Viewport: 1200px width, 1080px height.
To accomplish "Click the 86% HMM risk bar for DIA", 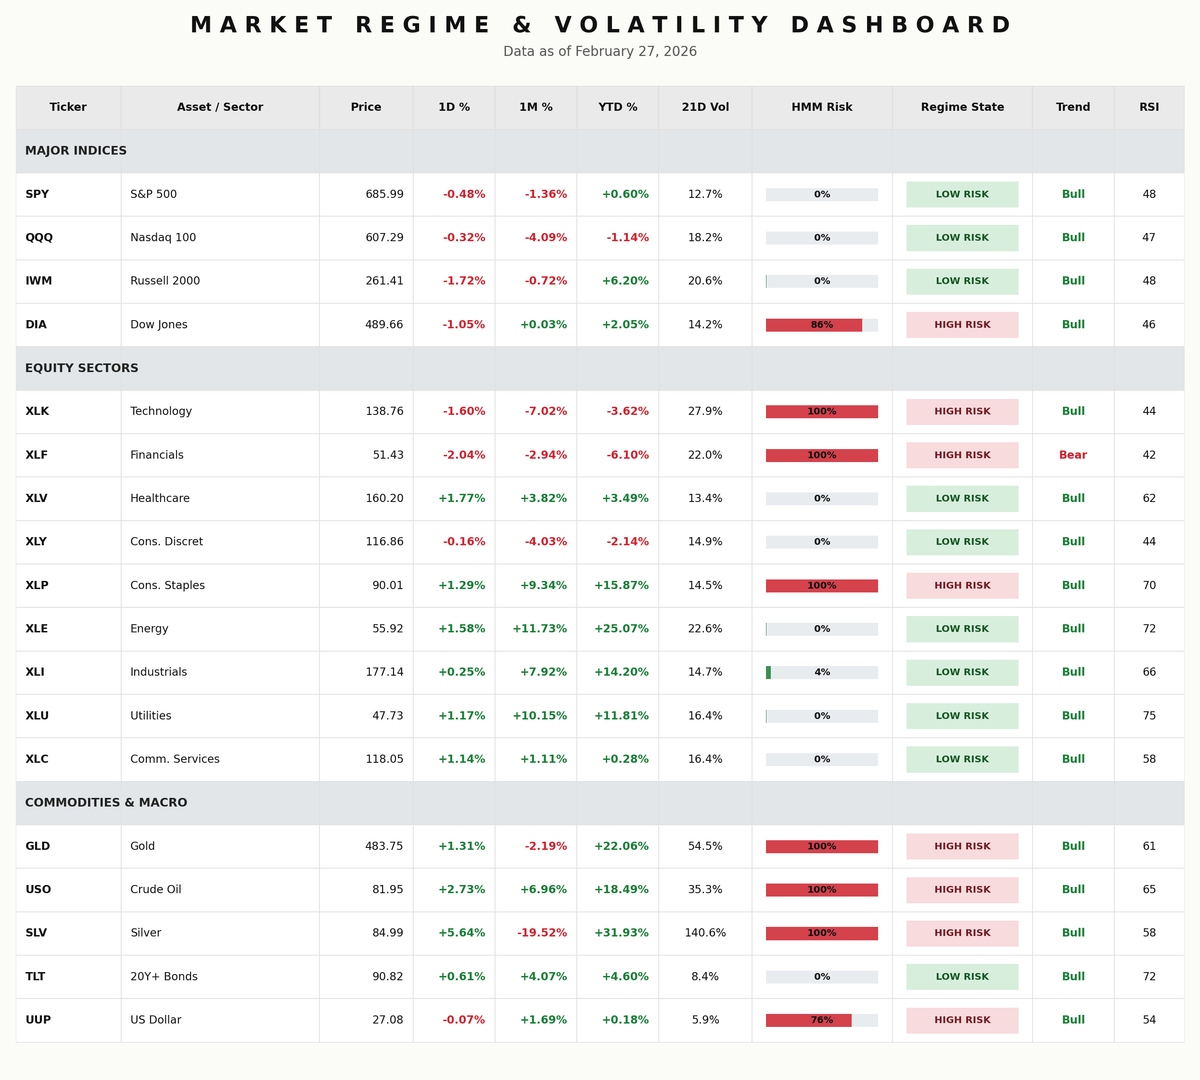I will pos(821,324).
